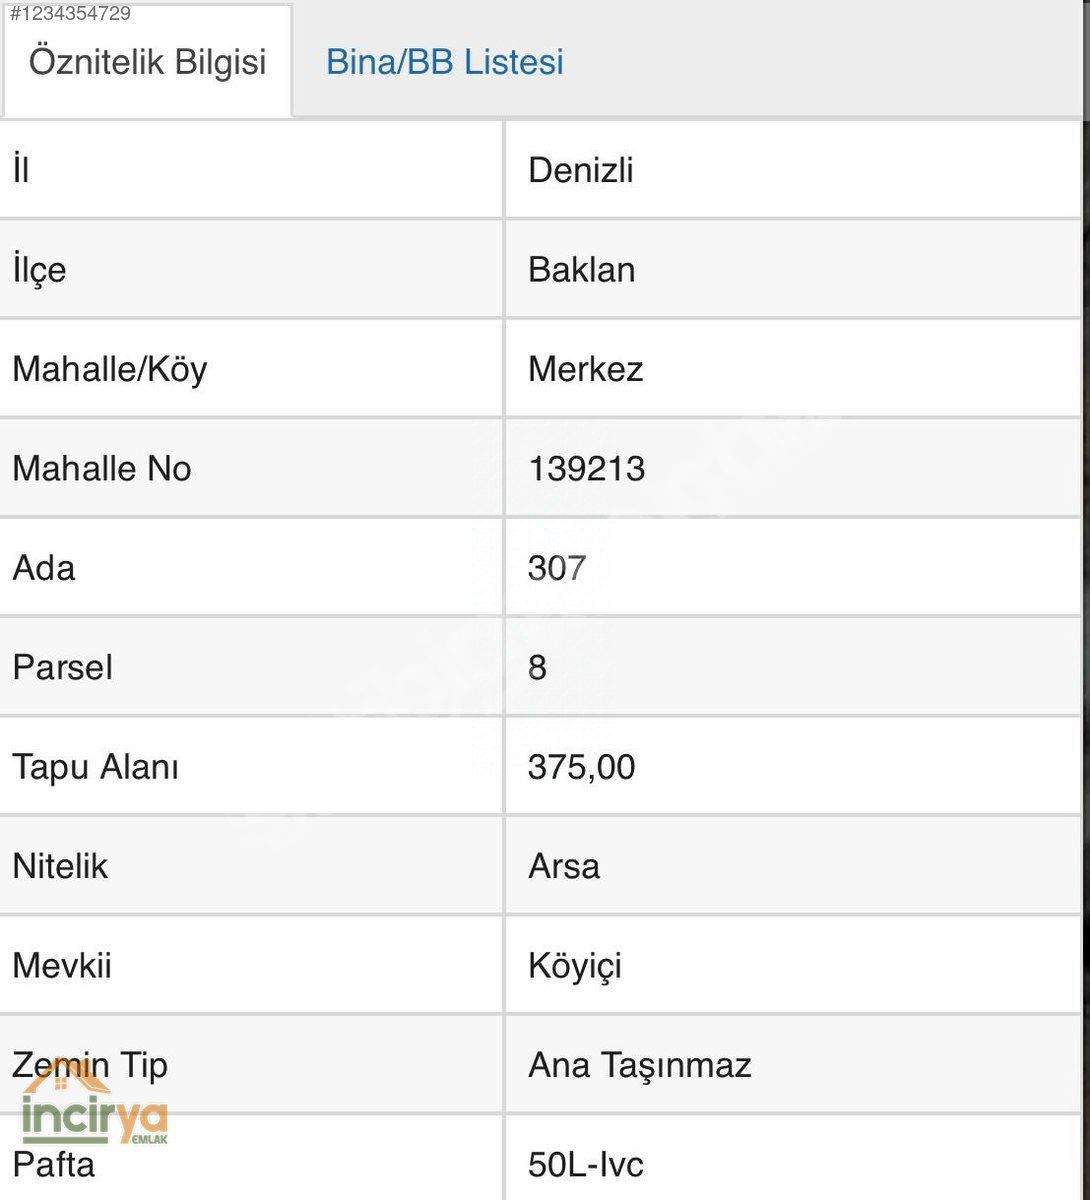This screenshot has height=1200, width=1090.
Task: Select the Pafta value 50L-Ivc
Action: click(586, 1164)
